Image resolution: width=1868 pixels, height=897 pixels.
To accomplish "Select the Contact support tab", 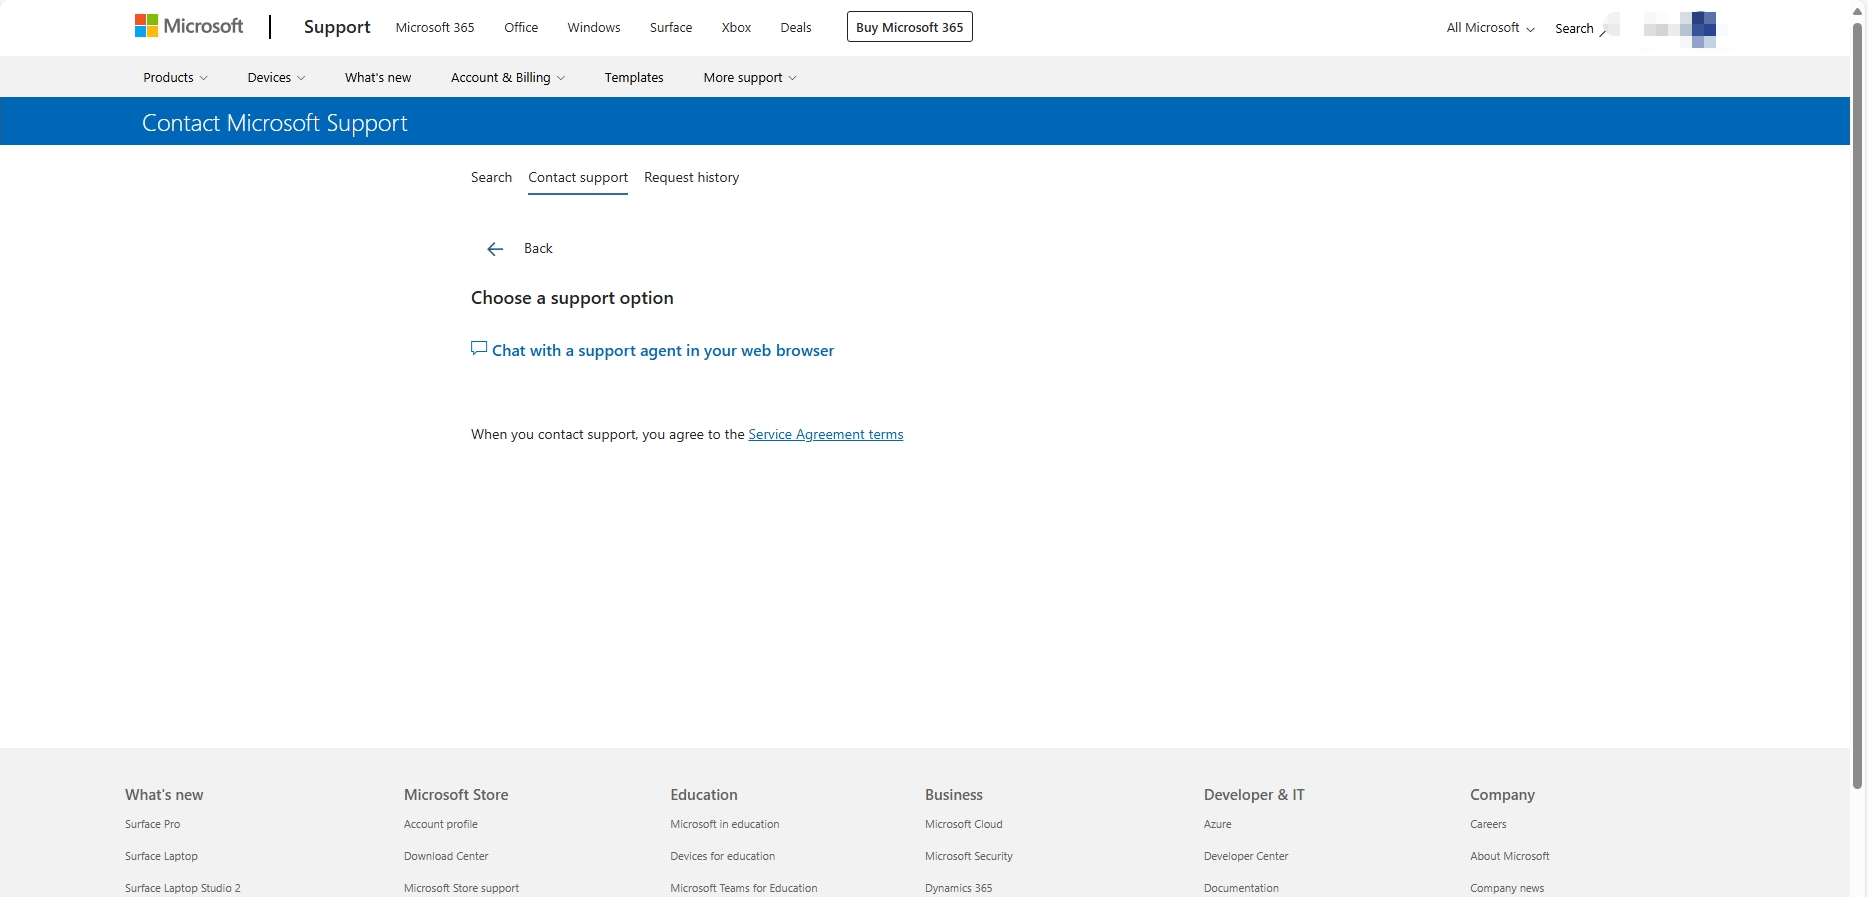I will pyautogui.click(x=578, y=177).
